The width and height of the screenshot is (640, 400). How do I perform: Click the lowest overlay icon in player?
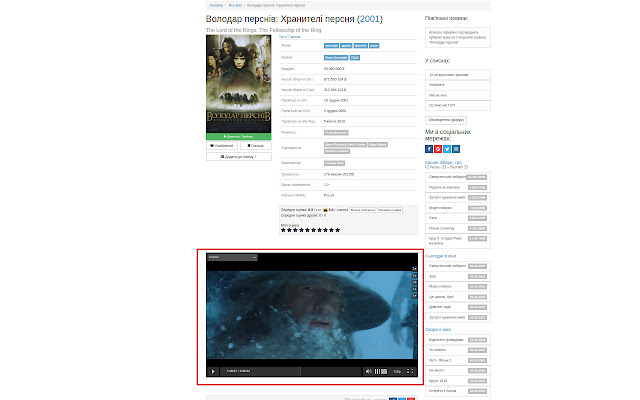[x=414, y=296]
